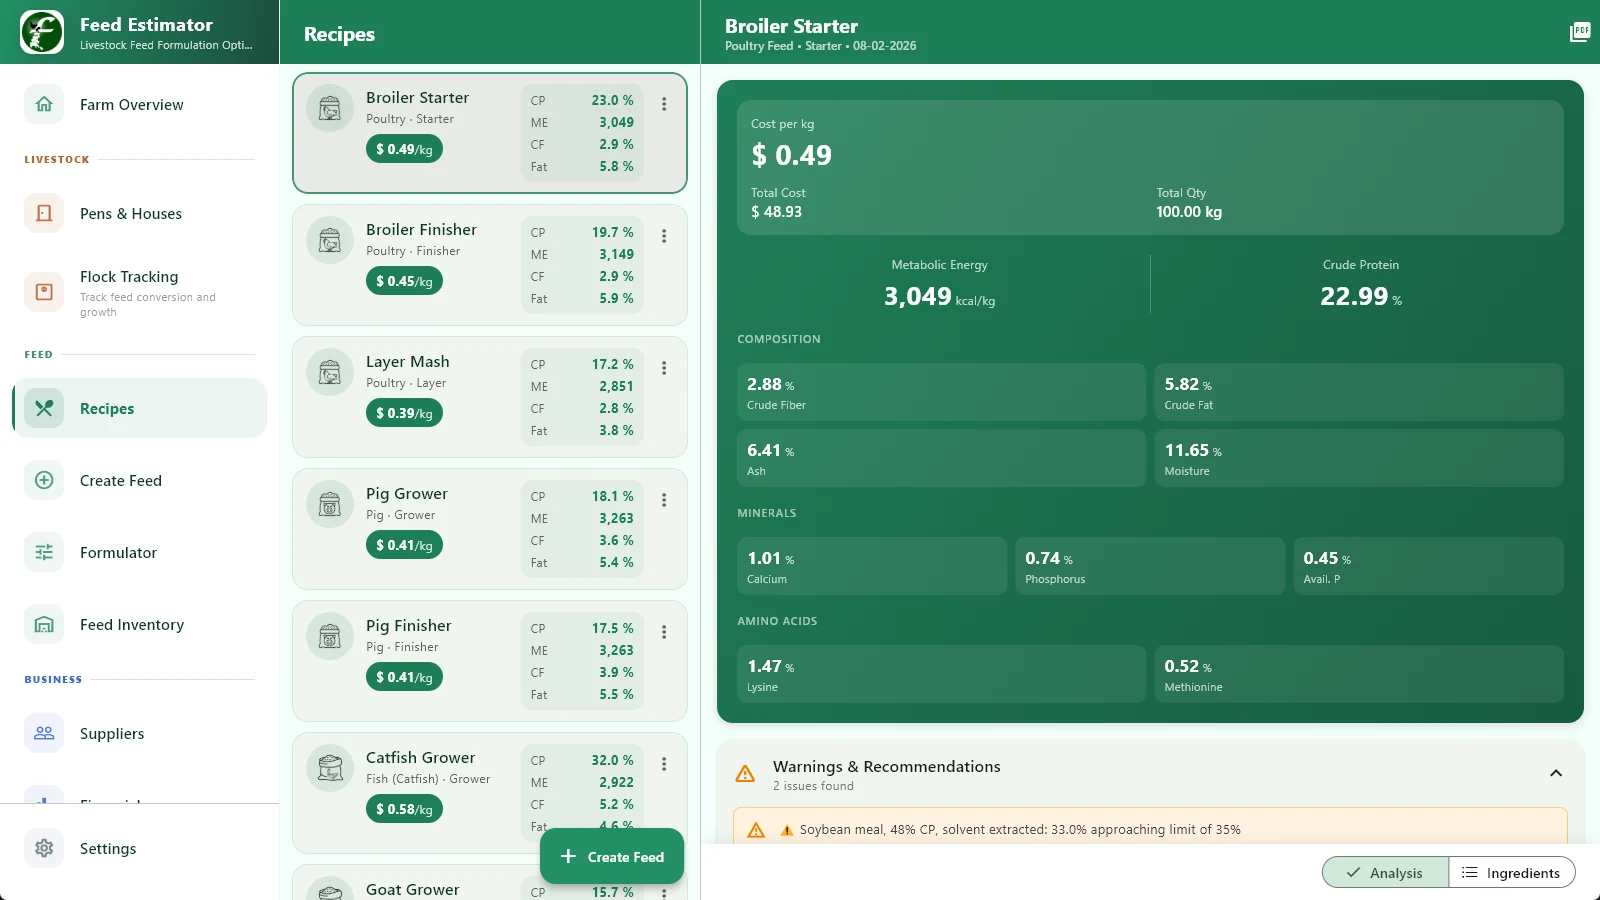Click the Lysine 1.47 % tile
The width and height of the screenshot is (1600, 900).
click(x=941, y=674)
